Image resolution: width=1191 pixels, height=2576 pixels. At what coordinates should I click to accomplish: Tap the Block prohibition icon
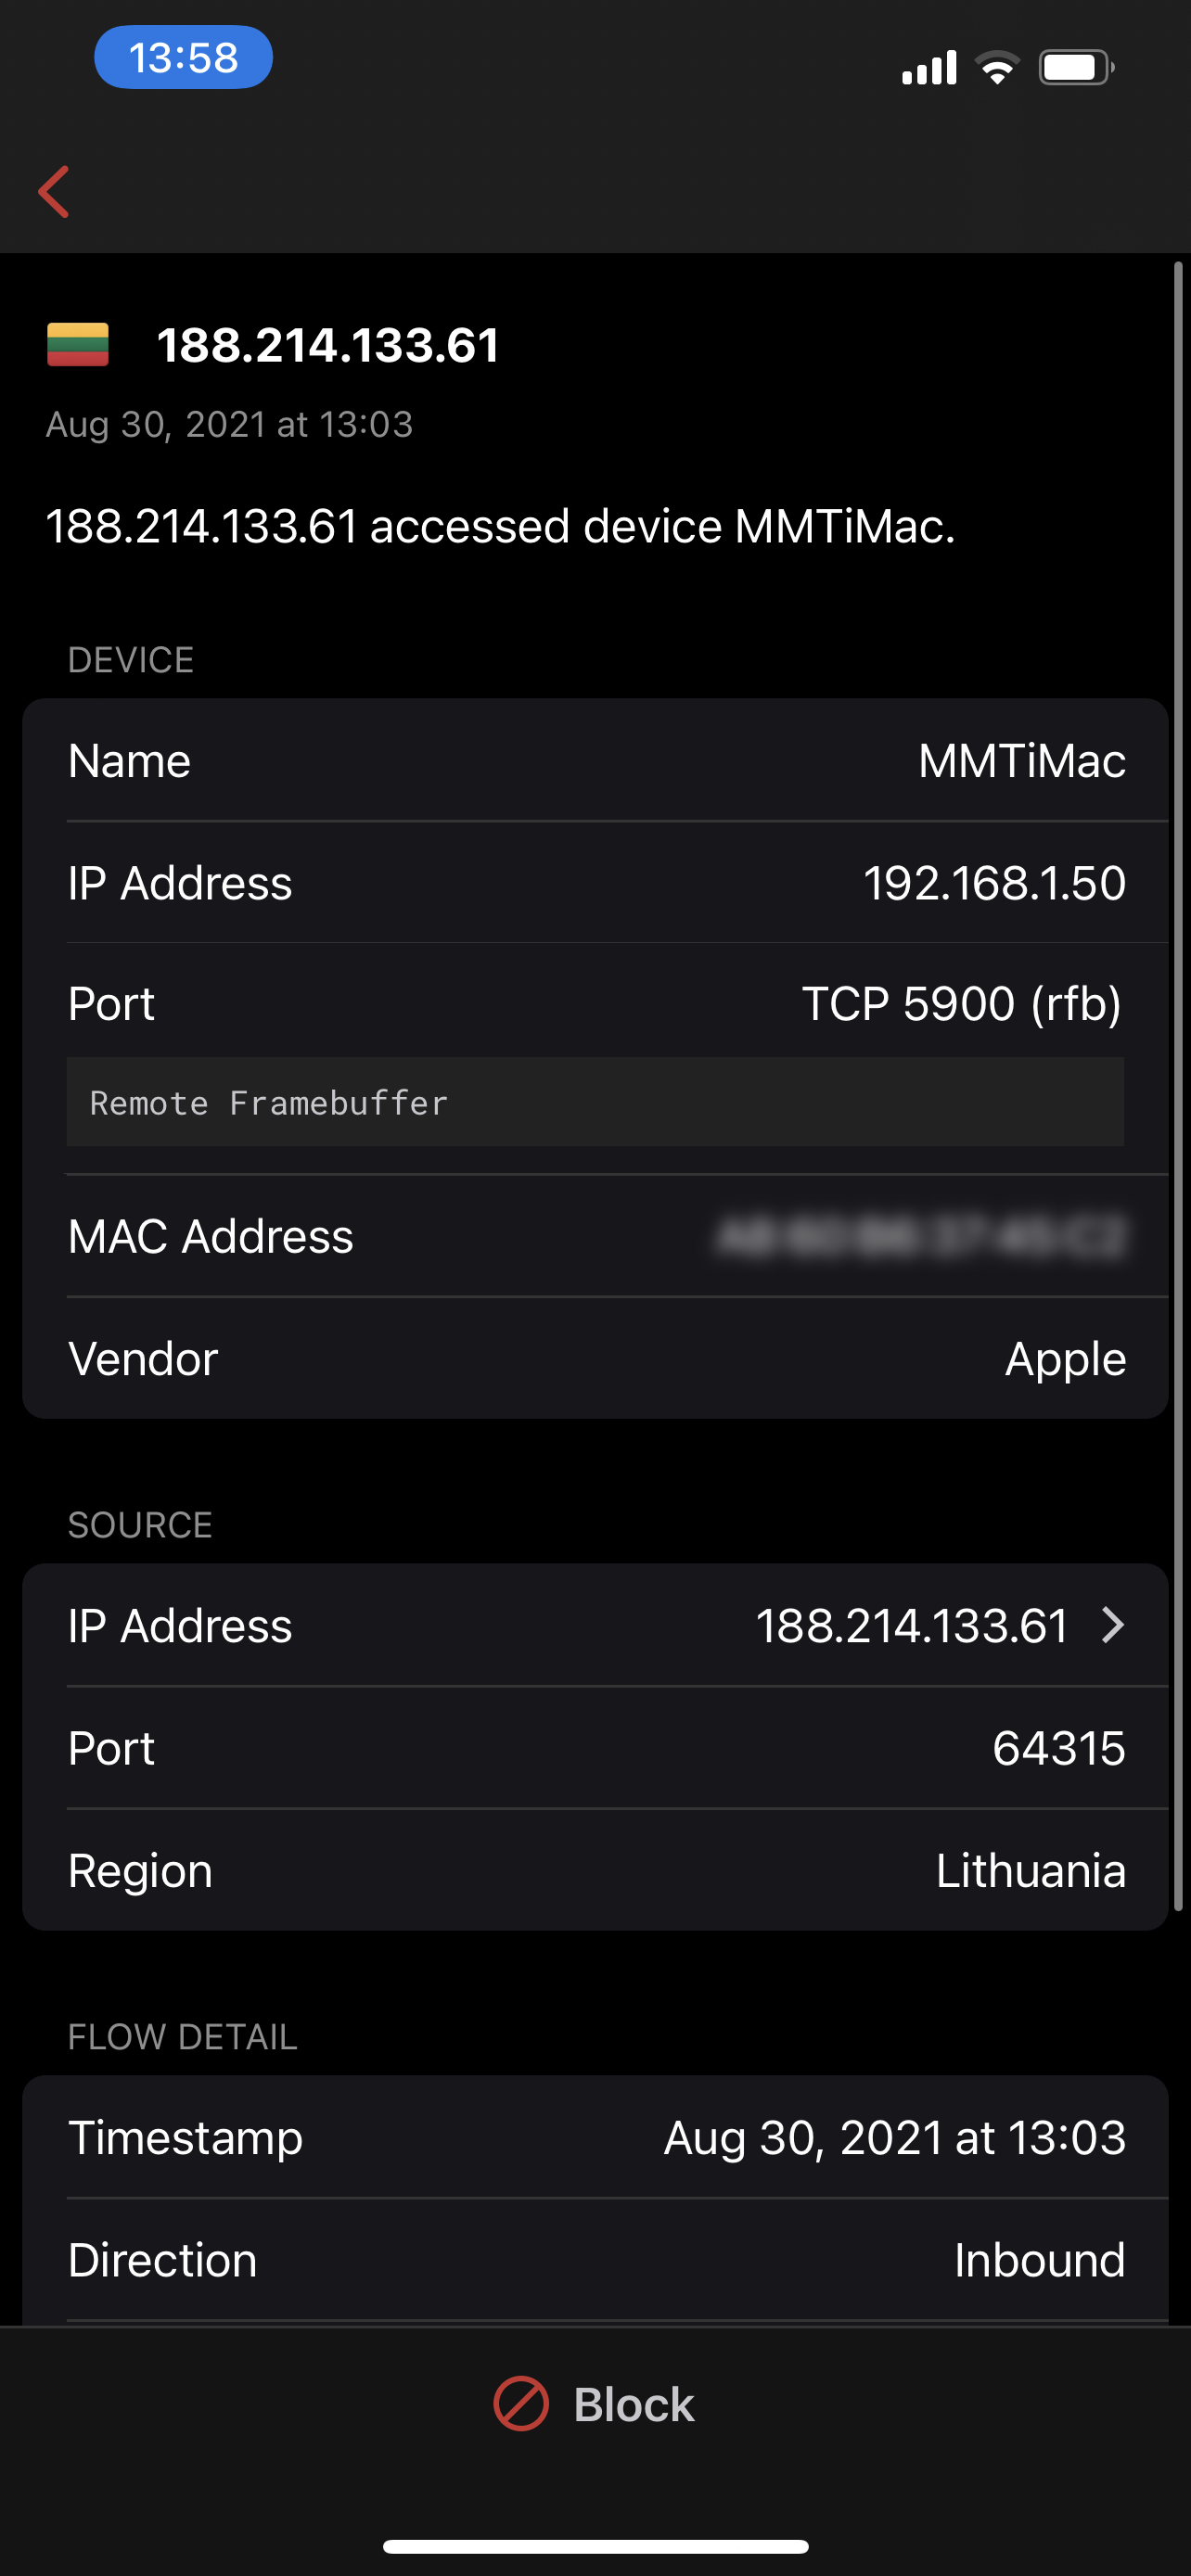coord(521,2404)
